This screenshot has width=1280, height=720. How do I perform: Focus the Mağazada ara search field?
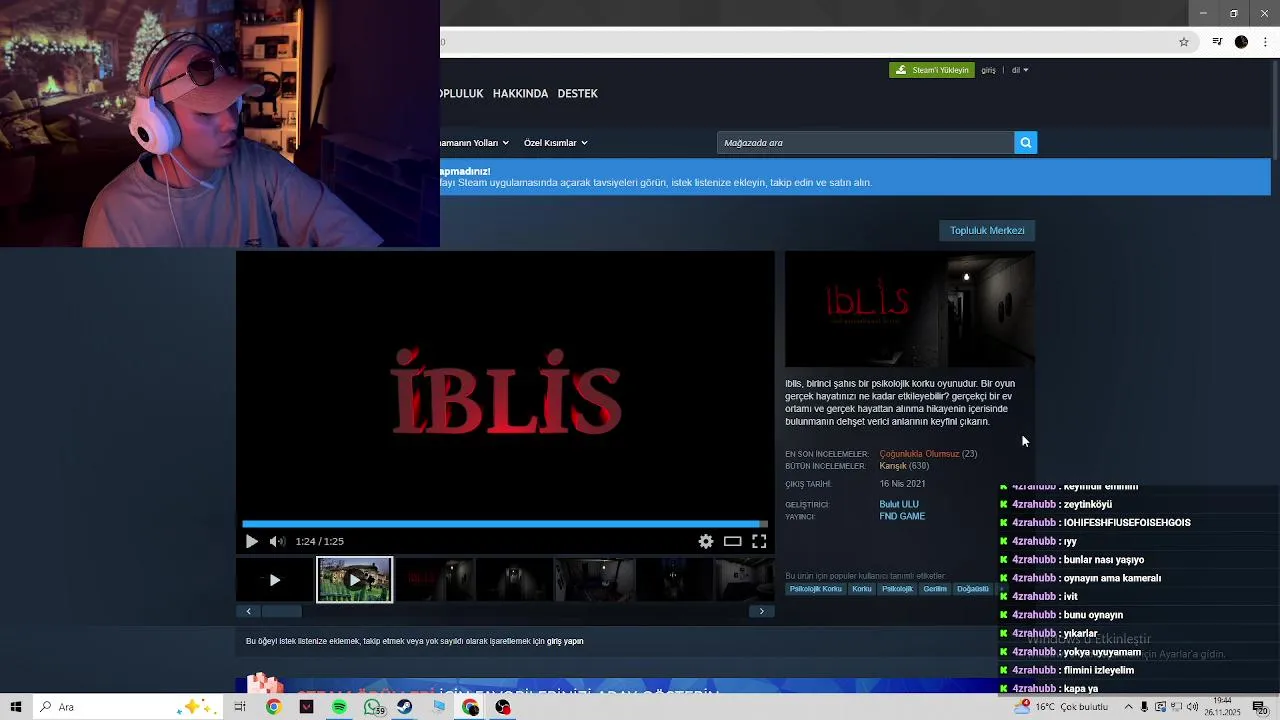866,143
